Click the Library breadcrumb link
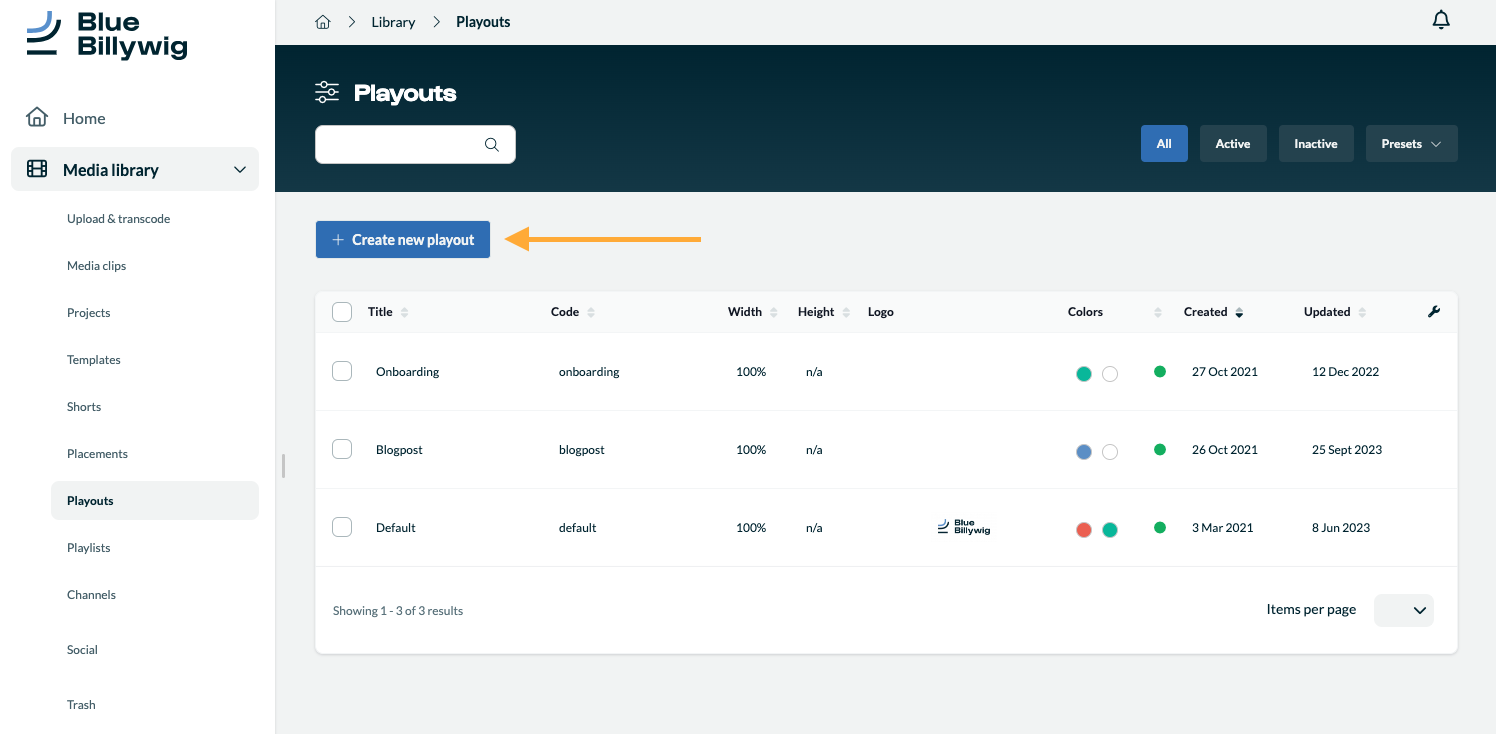Screen dimensions: 1496x734 tap(393, 22)
